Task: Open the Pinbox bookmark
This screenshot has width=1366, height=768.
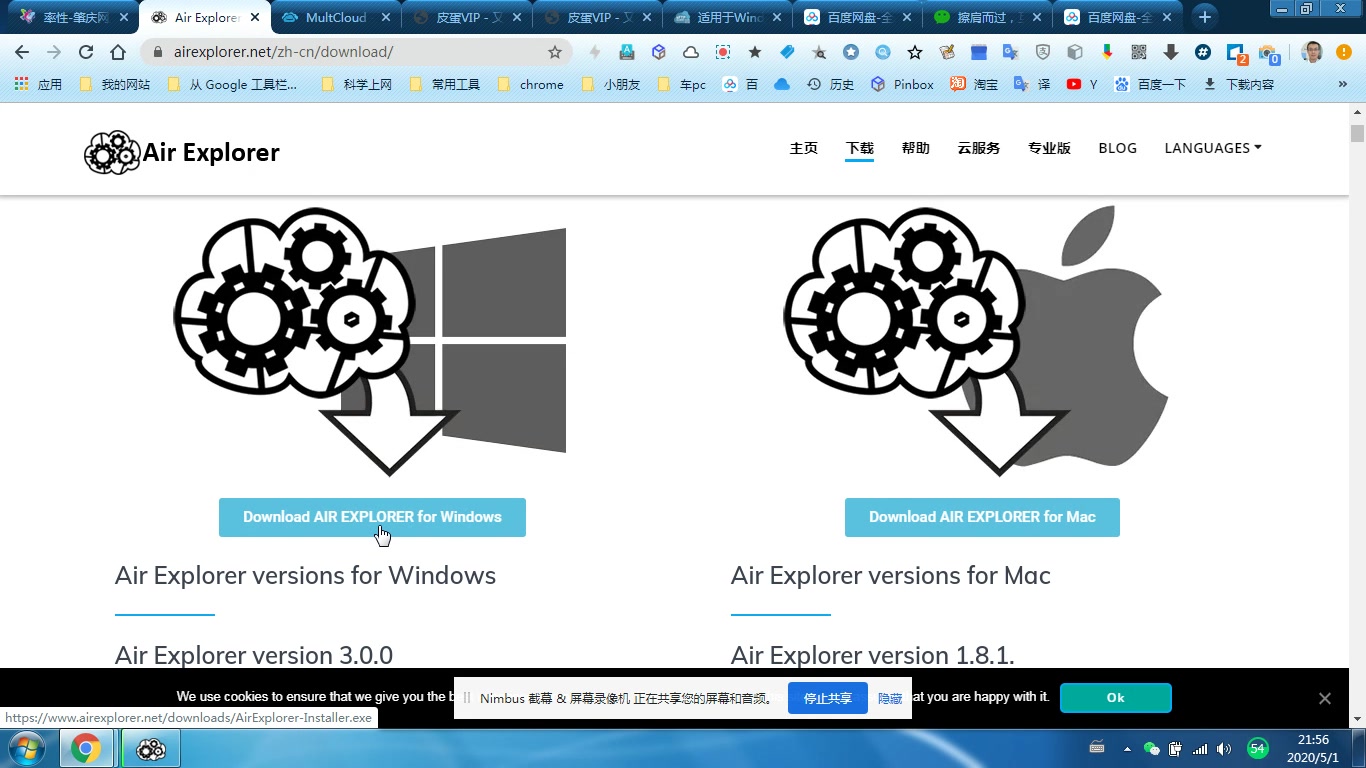Action: 902,85
